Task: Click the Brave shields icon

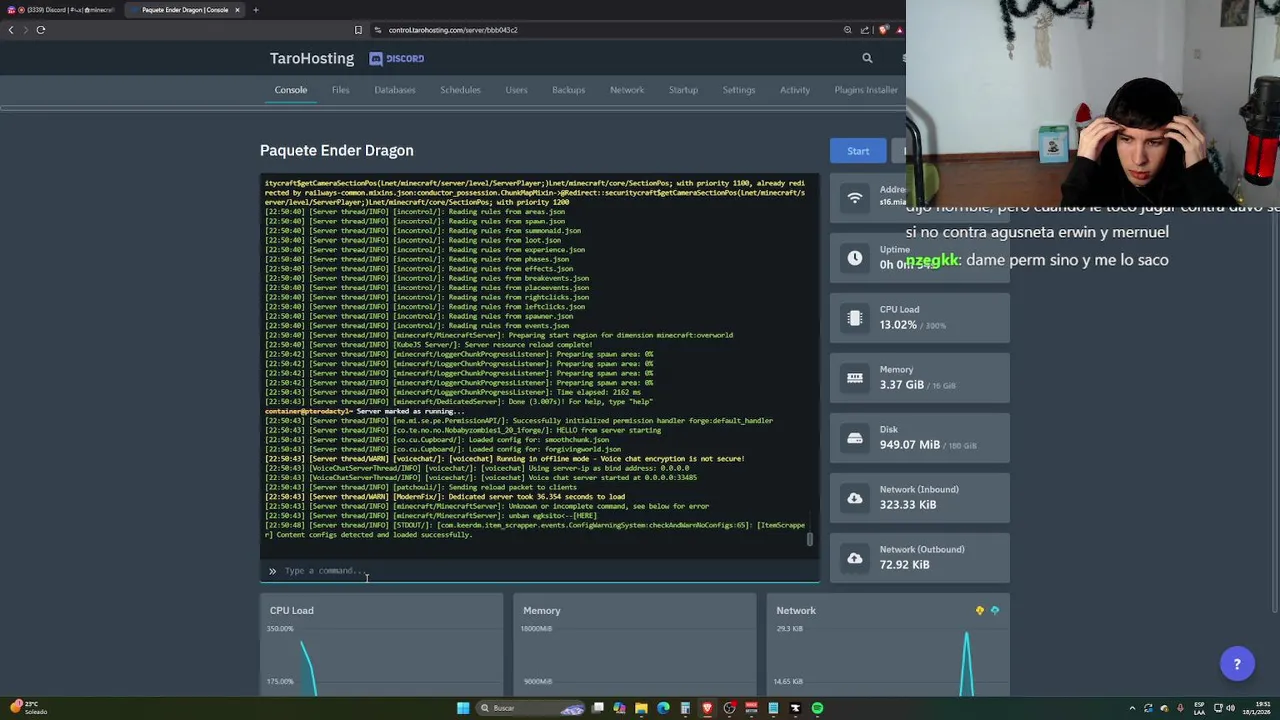Action: pyautogui.click(x=884, y=30)
